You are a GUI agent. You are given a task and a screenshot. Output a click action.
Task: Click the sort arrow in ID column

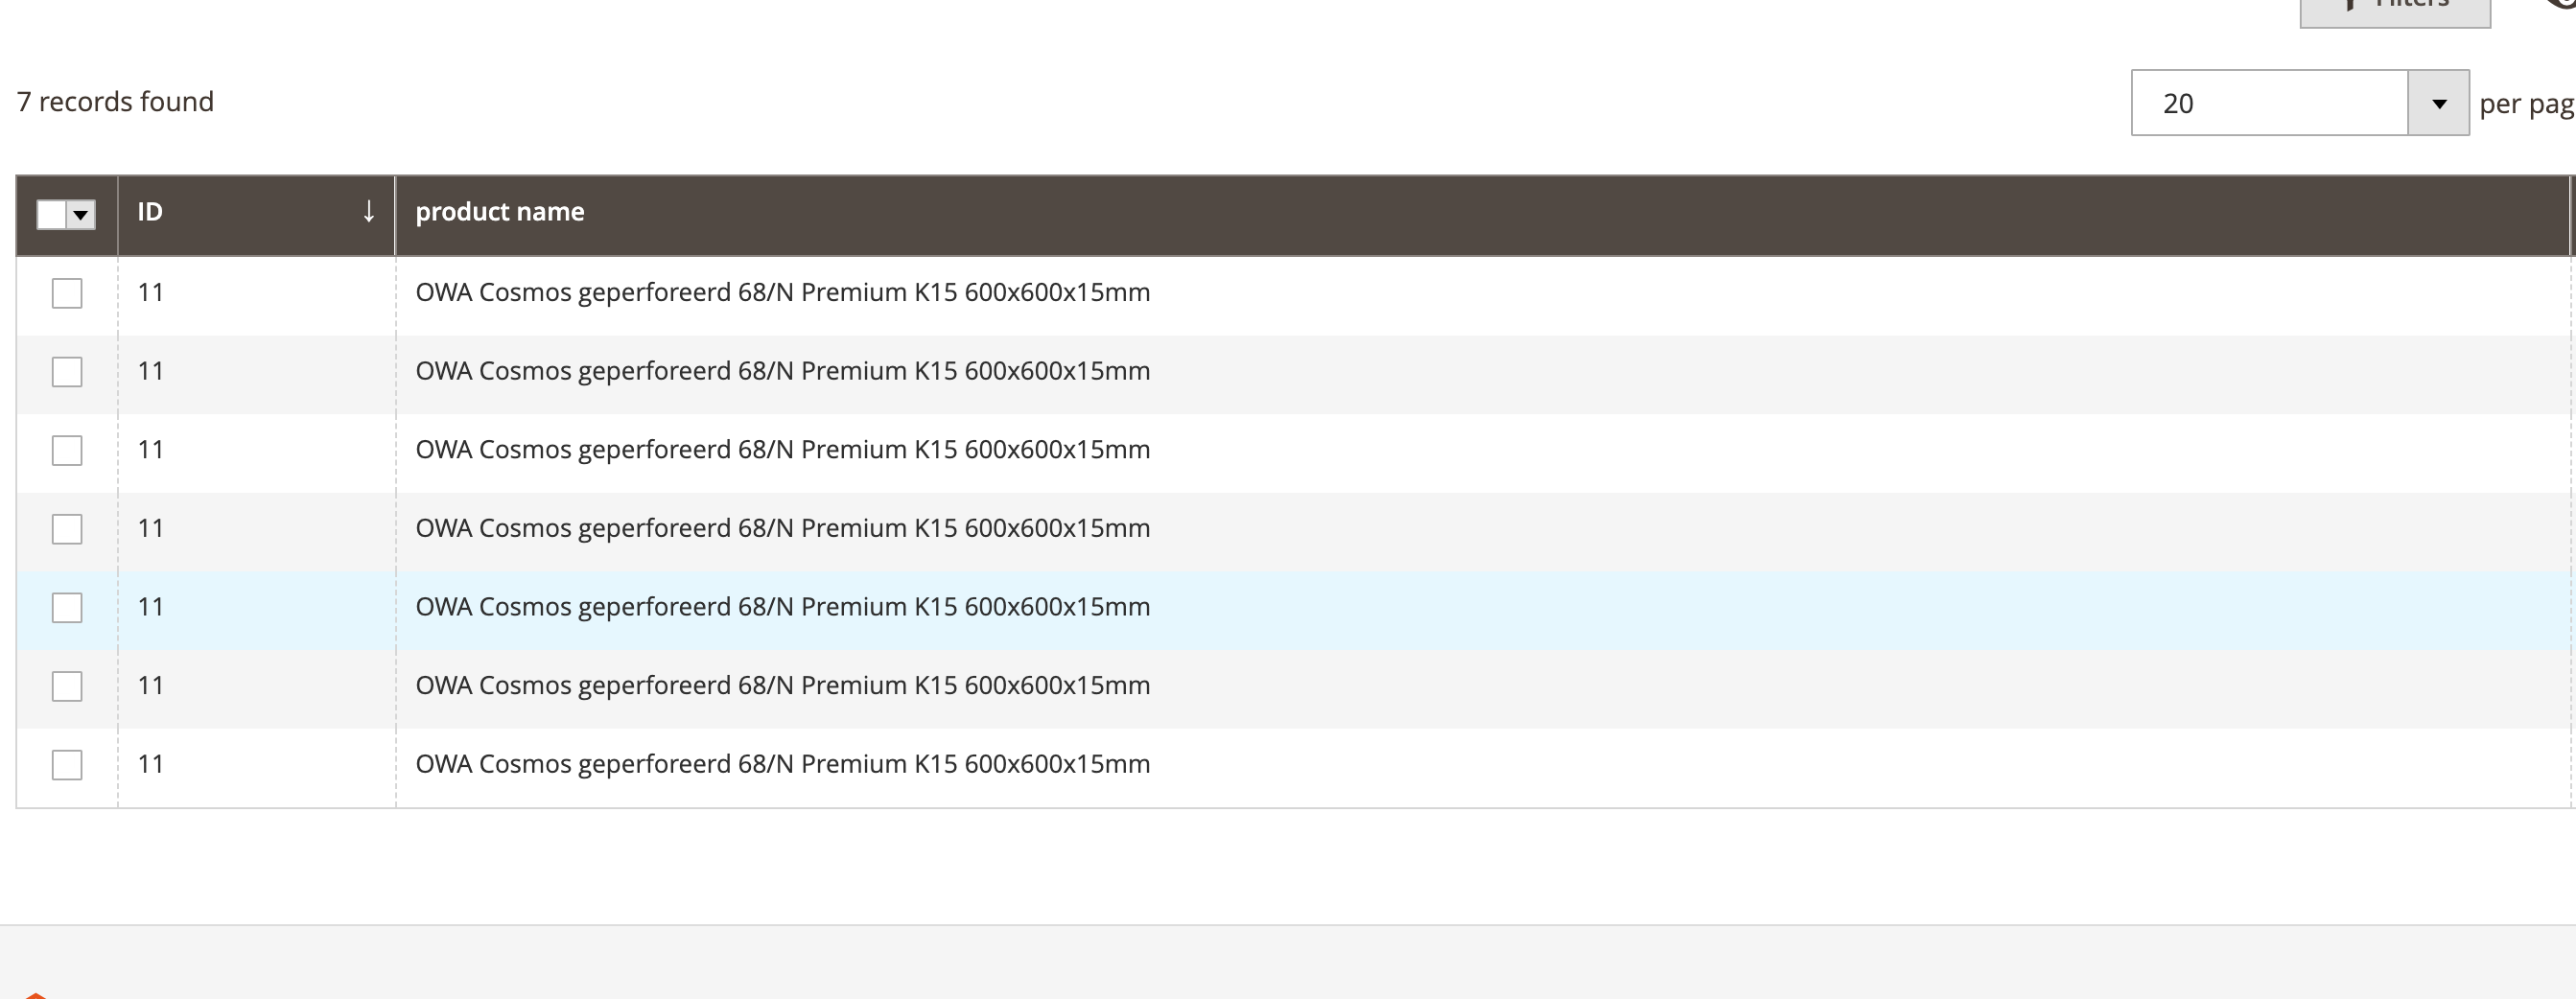[x=369, y=212]
